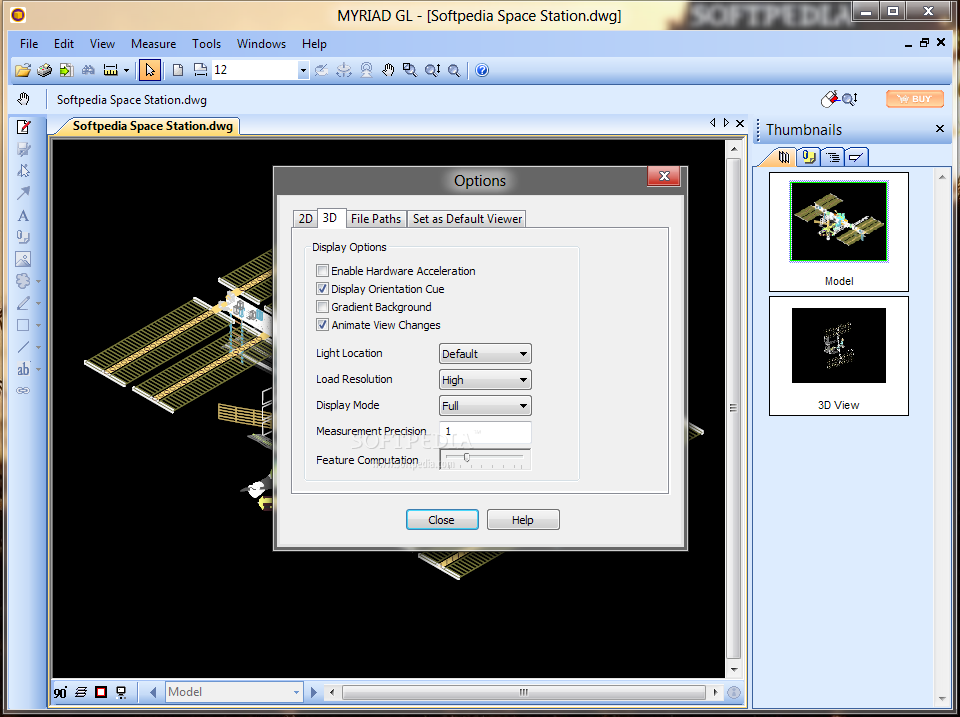960x717 pixels.
Task: Open the File menu
Action: (29, 44)
